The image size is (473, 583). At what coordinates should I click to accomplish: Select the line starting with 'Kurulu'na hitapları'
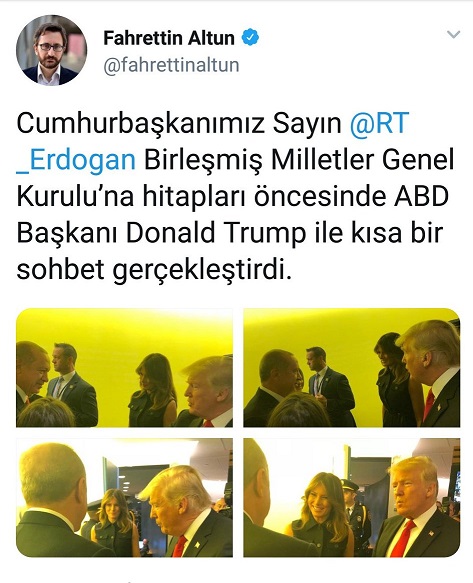[x=233, y=196]
